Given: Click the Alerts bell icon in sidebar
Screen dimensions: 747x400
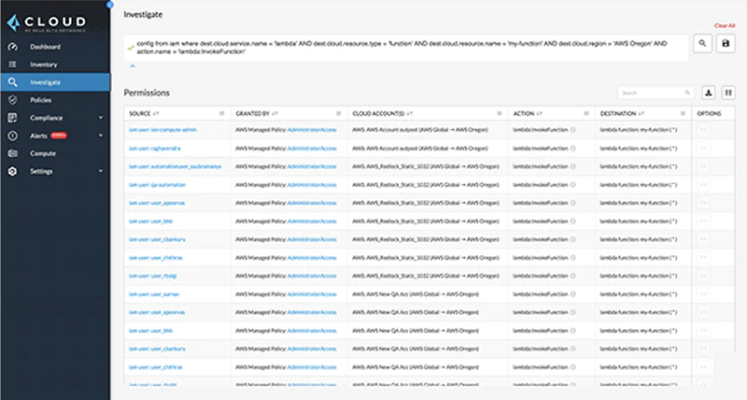Looking at the screenshot, I should pos(12,135).
